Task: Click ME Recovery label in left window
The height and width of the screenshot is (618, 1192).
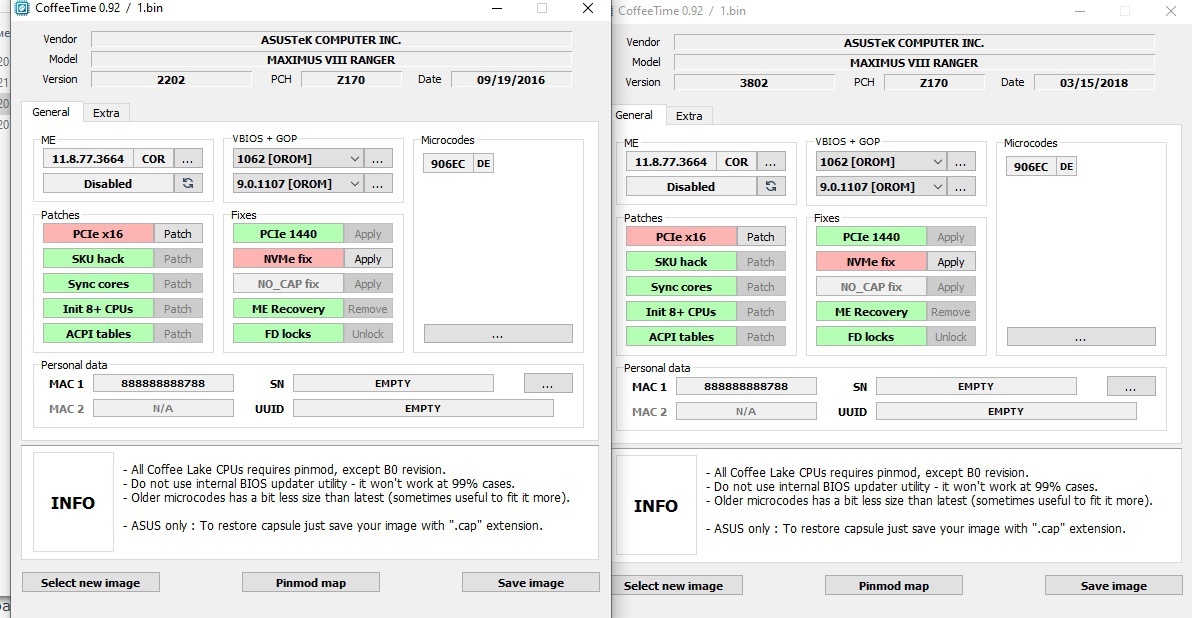Action: click(x=288, y=309)
